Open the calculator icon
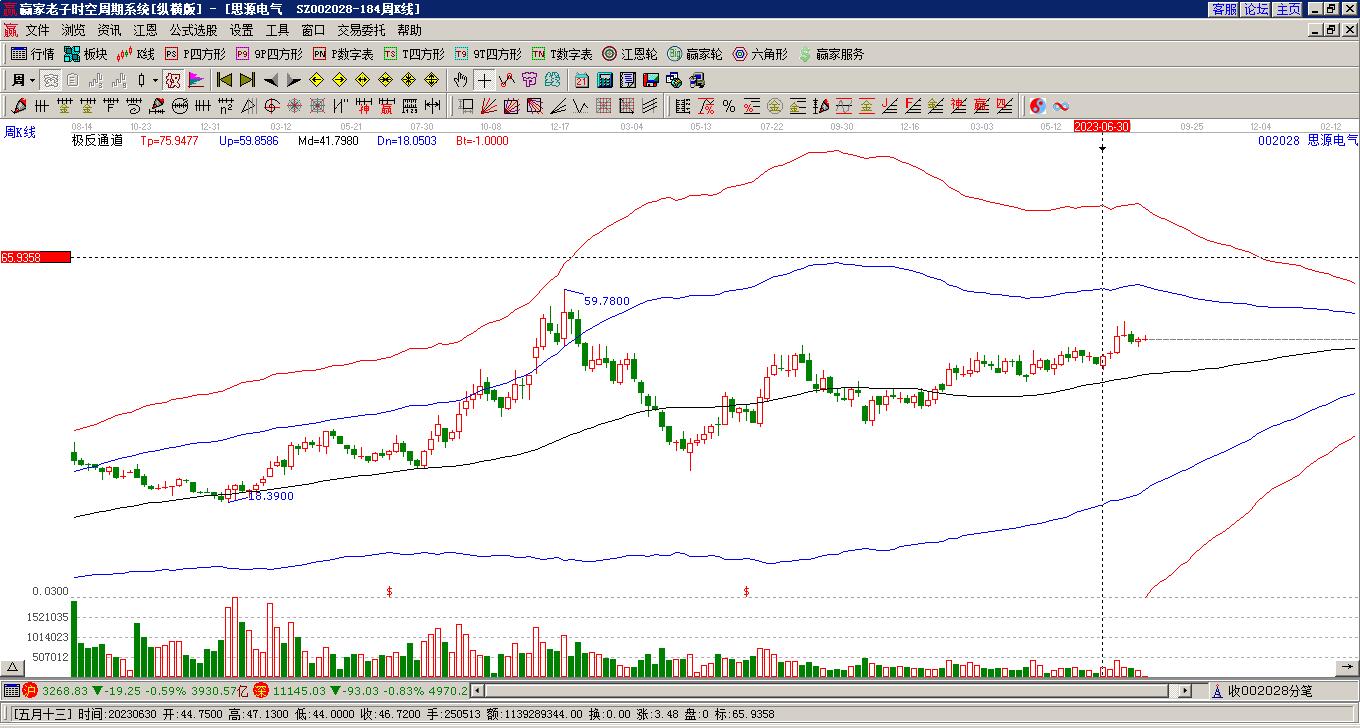The width and height of the screenshot is (1360, 728). [x=604, y=80]
